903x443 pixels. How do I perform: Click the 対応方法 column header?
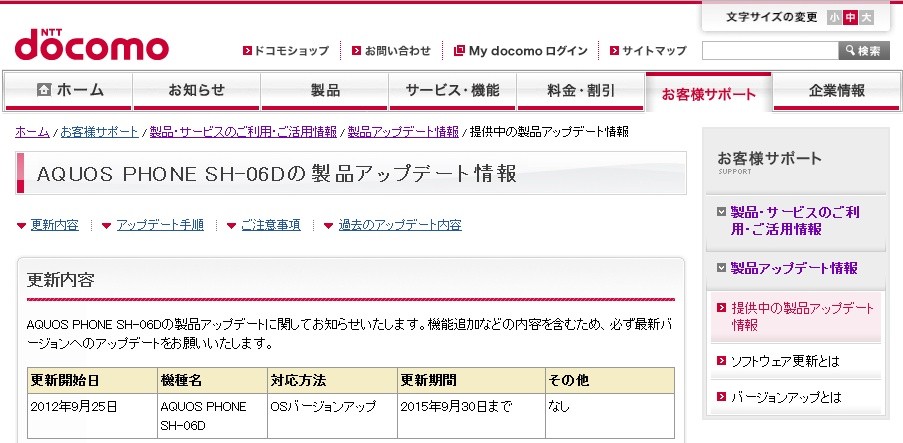[x=332, y=381]
